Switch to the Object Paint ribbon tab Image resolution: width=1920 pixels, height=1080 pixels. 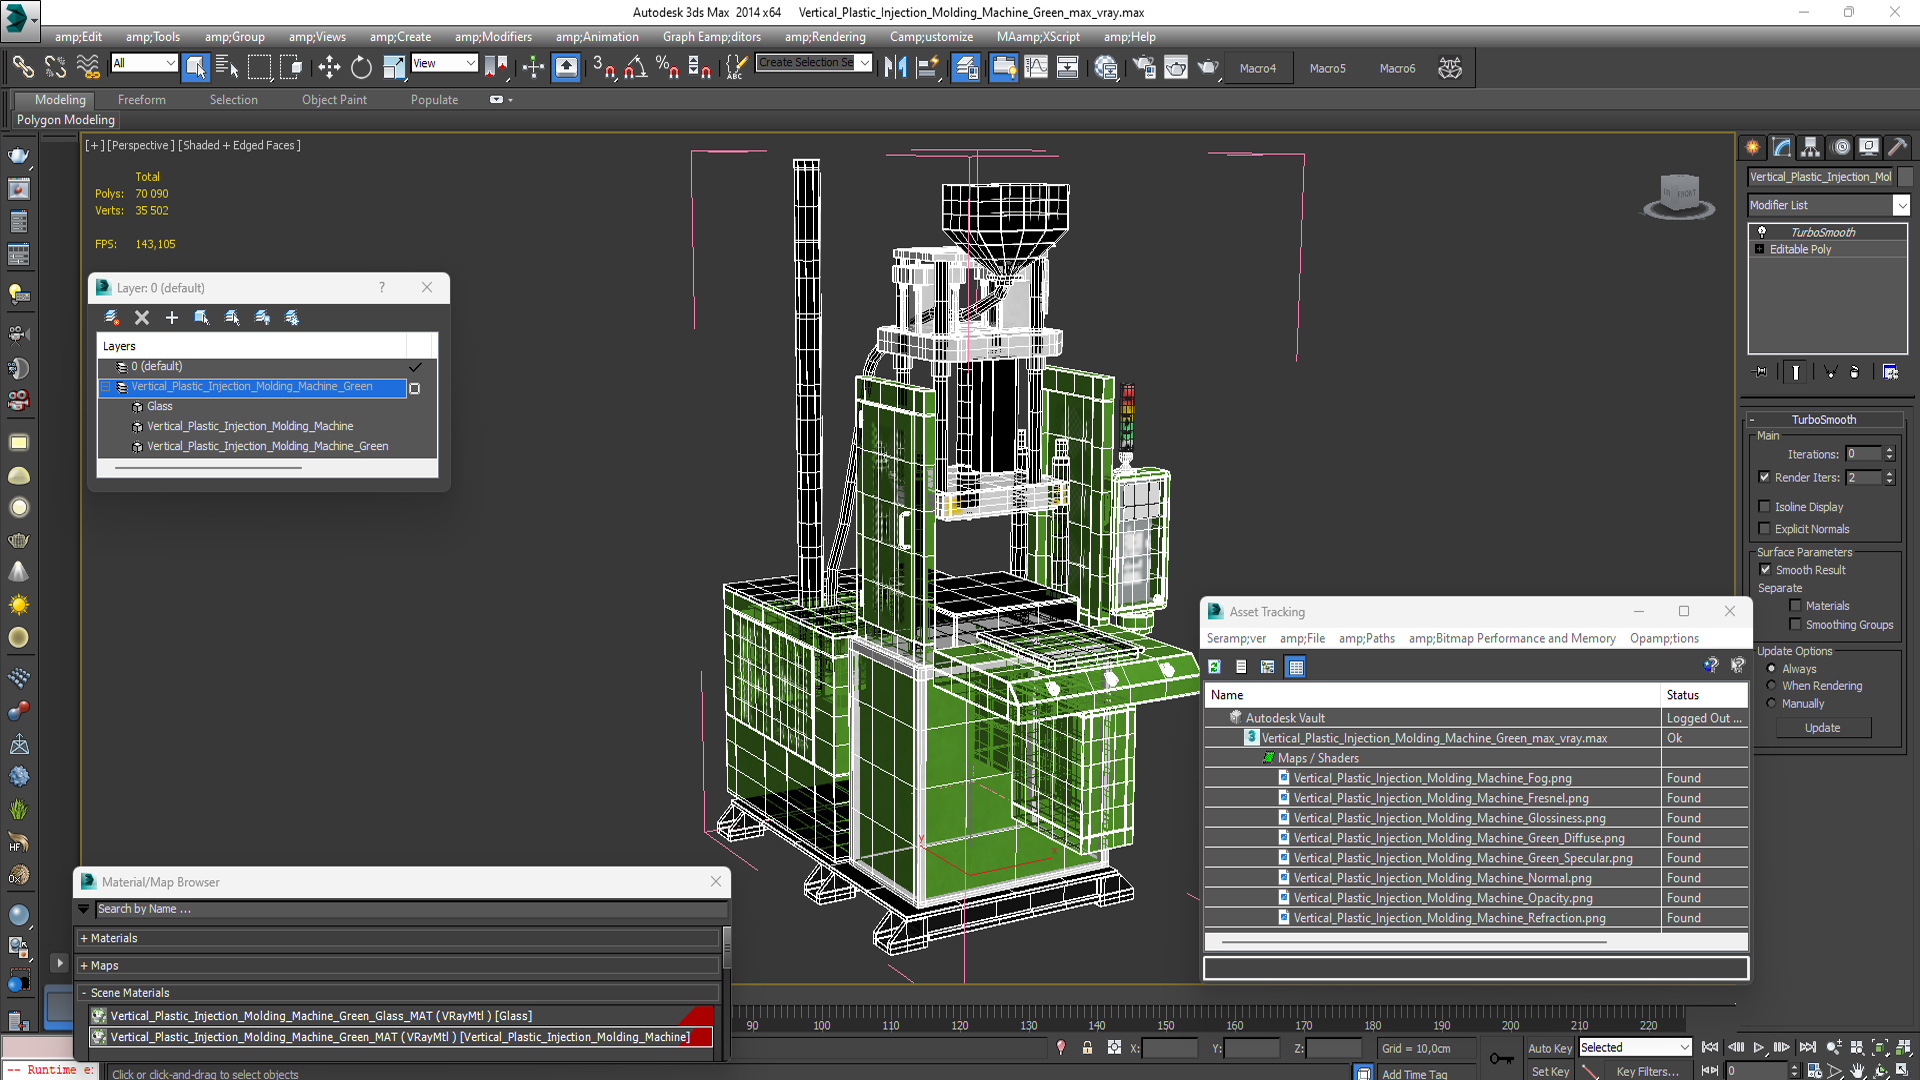point(334,100)
